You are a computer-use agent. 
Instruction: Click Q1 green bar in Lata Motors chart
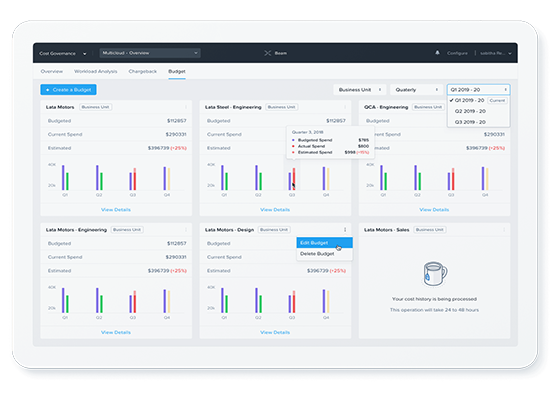[x=67, y=181]
